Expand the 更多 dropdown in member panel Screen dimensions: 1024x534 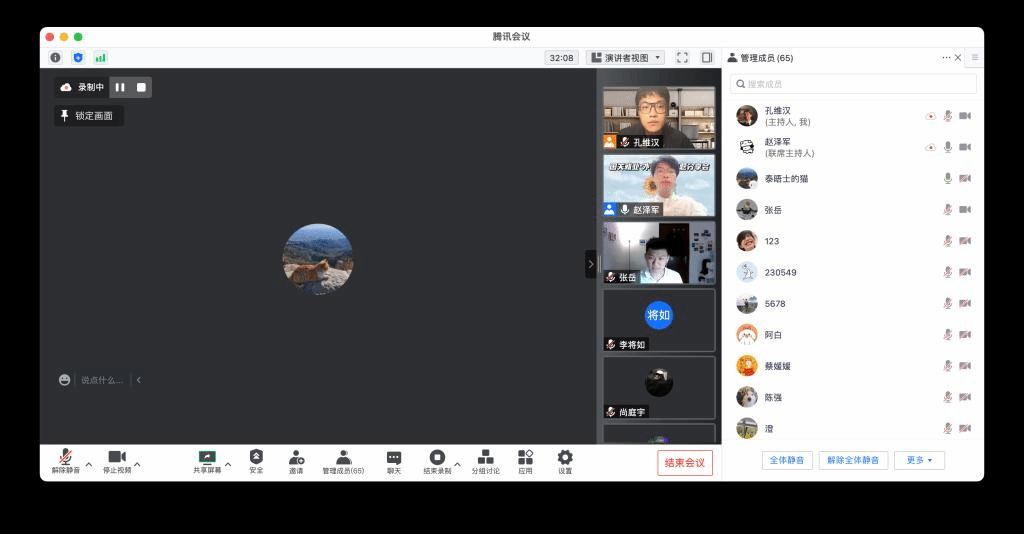click(919, 460)
